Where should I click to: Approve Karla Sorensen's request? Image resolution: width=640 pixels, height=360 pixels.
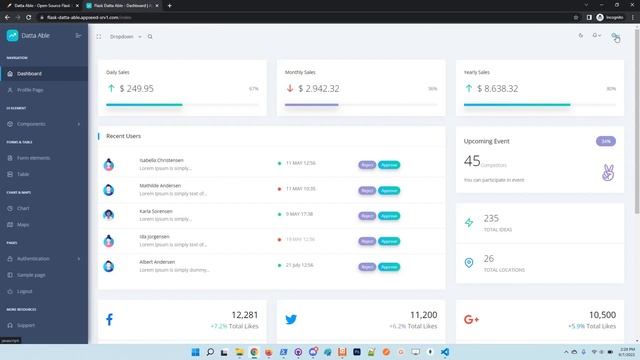point(389,216)
